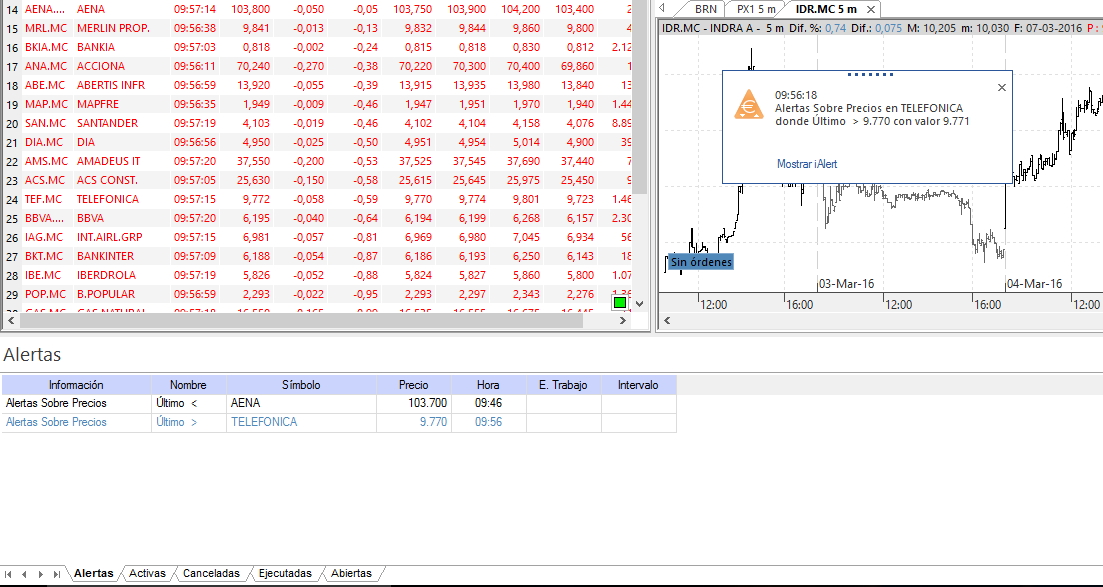Go to previous sheet tab arrow
Viewport: 1103px width, 587px height.
click(x=25, y=574)
